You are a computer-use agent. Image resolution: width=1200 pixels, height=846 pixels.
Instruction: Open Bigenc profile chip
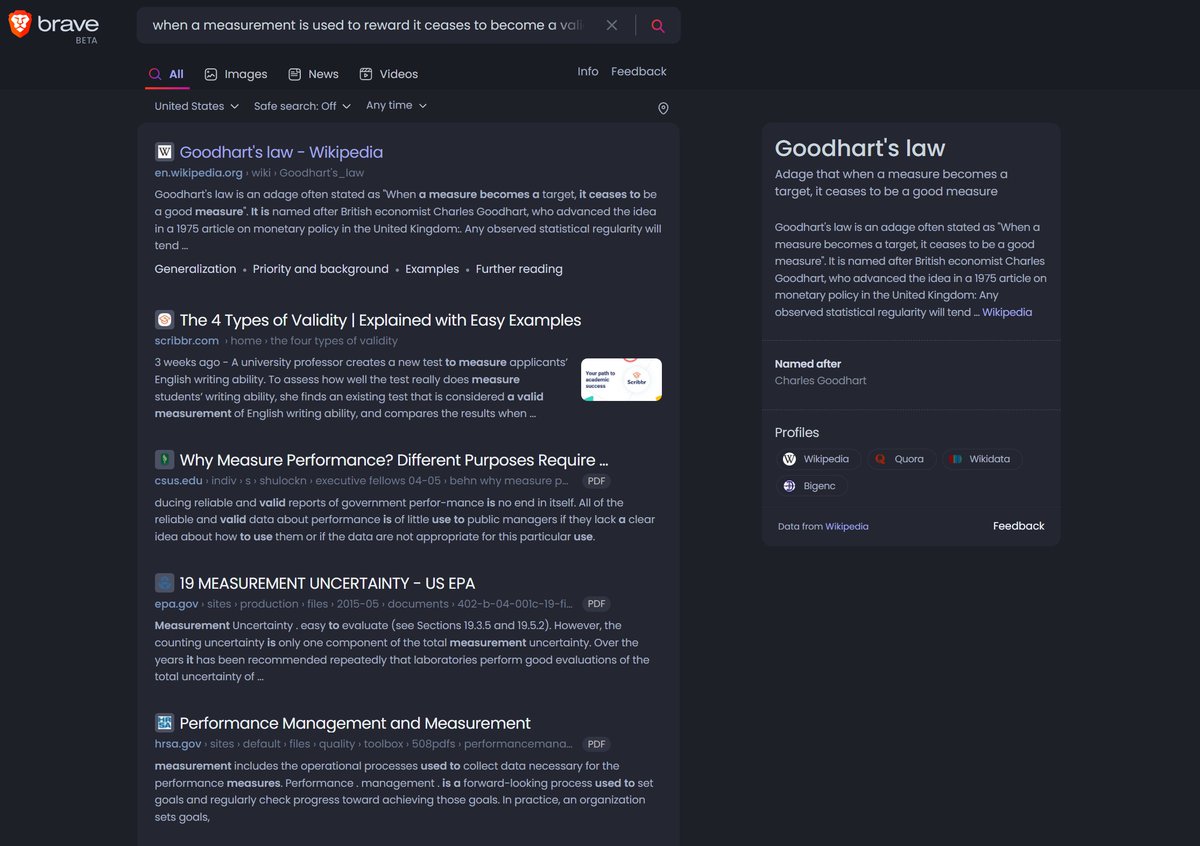coord(813,486)
